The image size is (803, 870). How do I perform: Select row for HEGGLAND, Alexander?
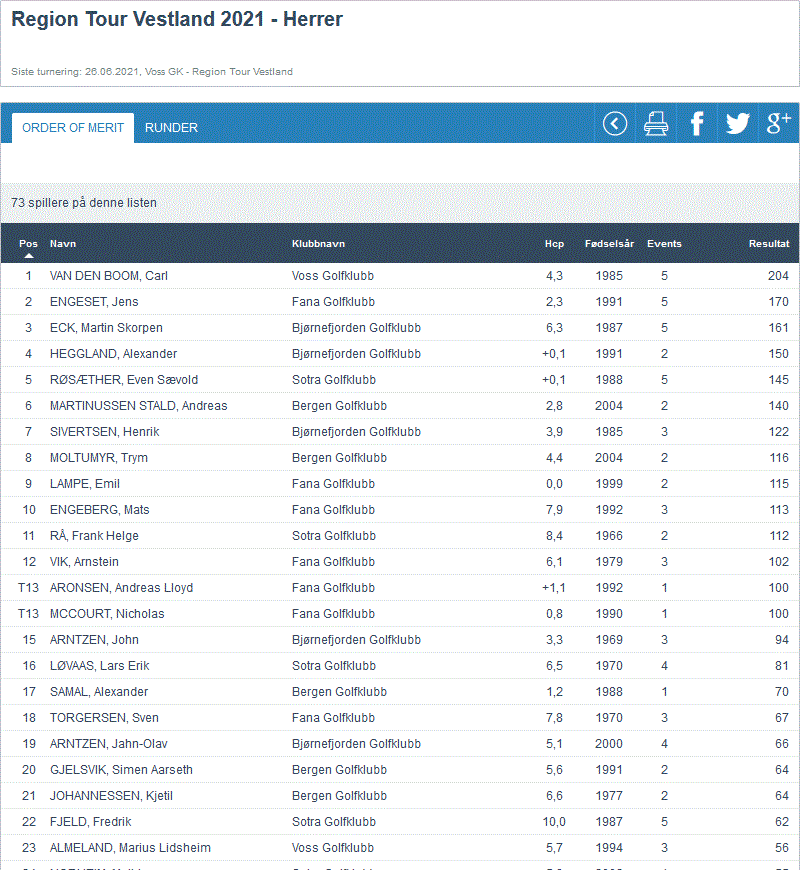(113, 354)
